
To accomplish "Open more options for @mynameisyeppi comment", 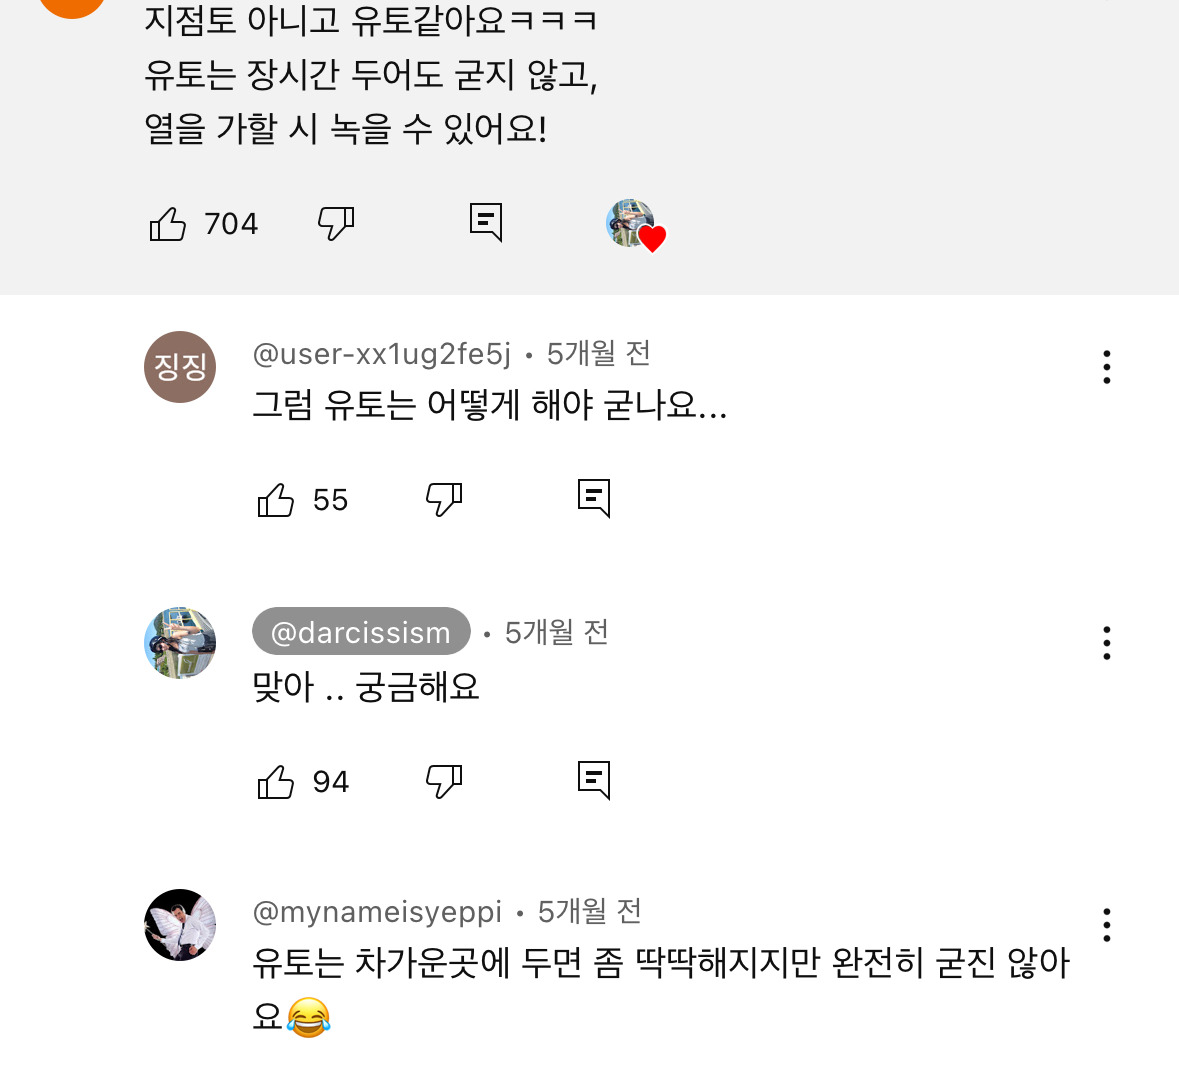I will coord(1106,925).
